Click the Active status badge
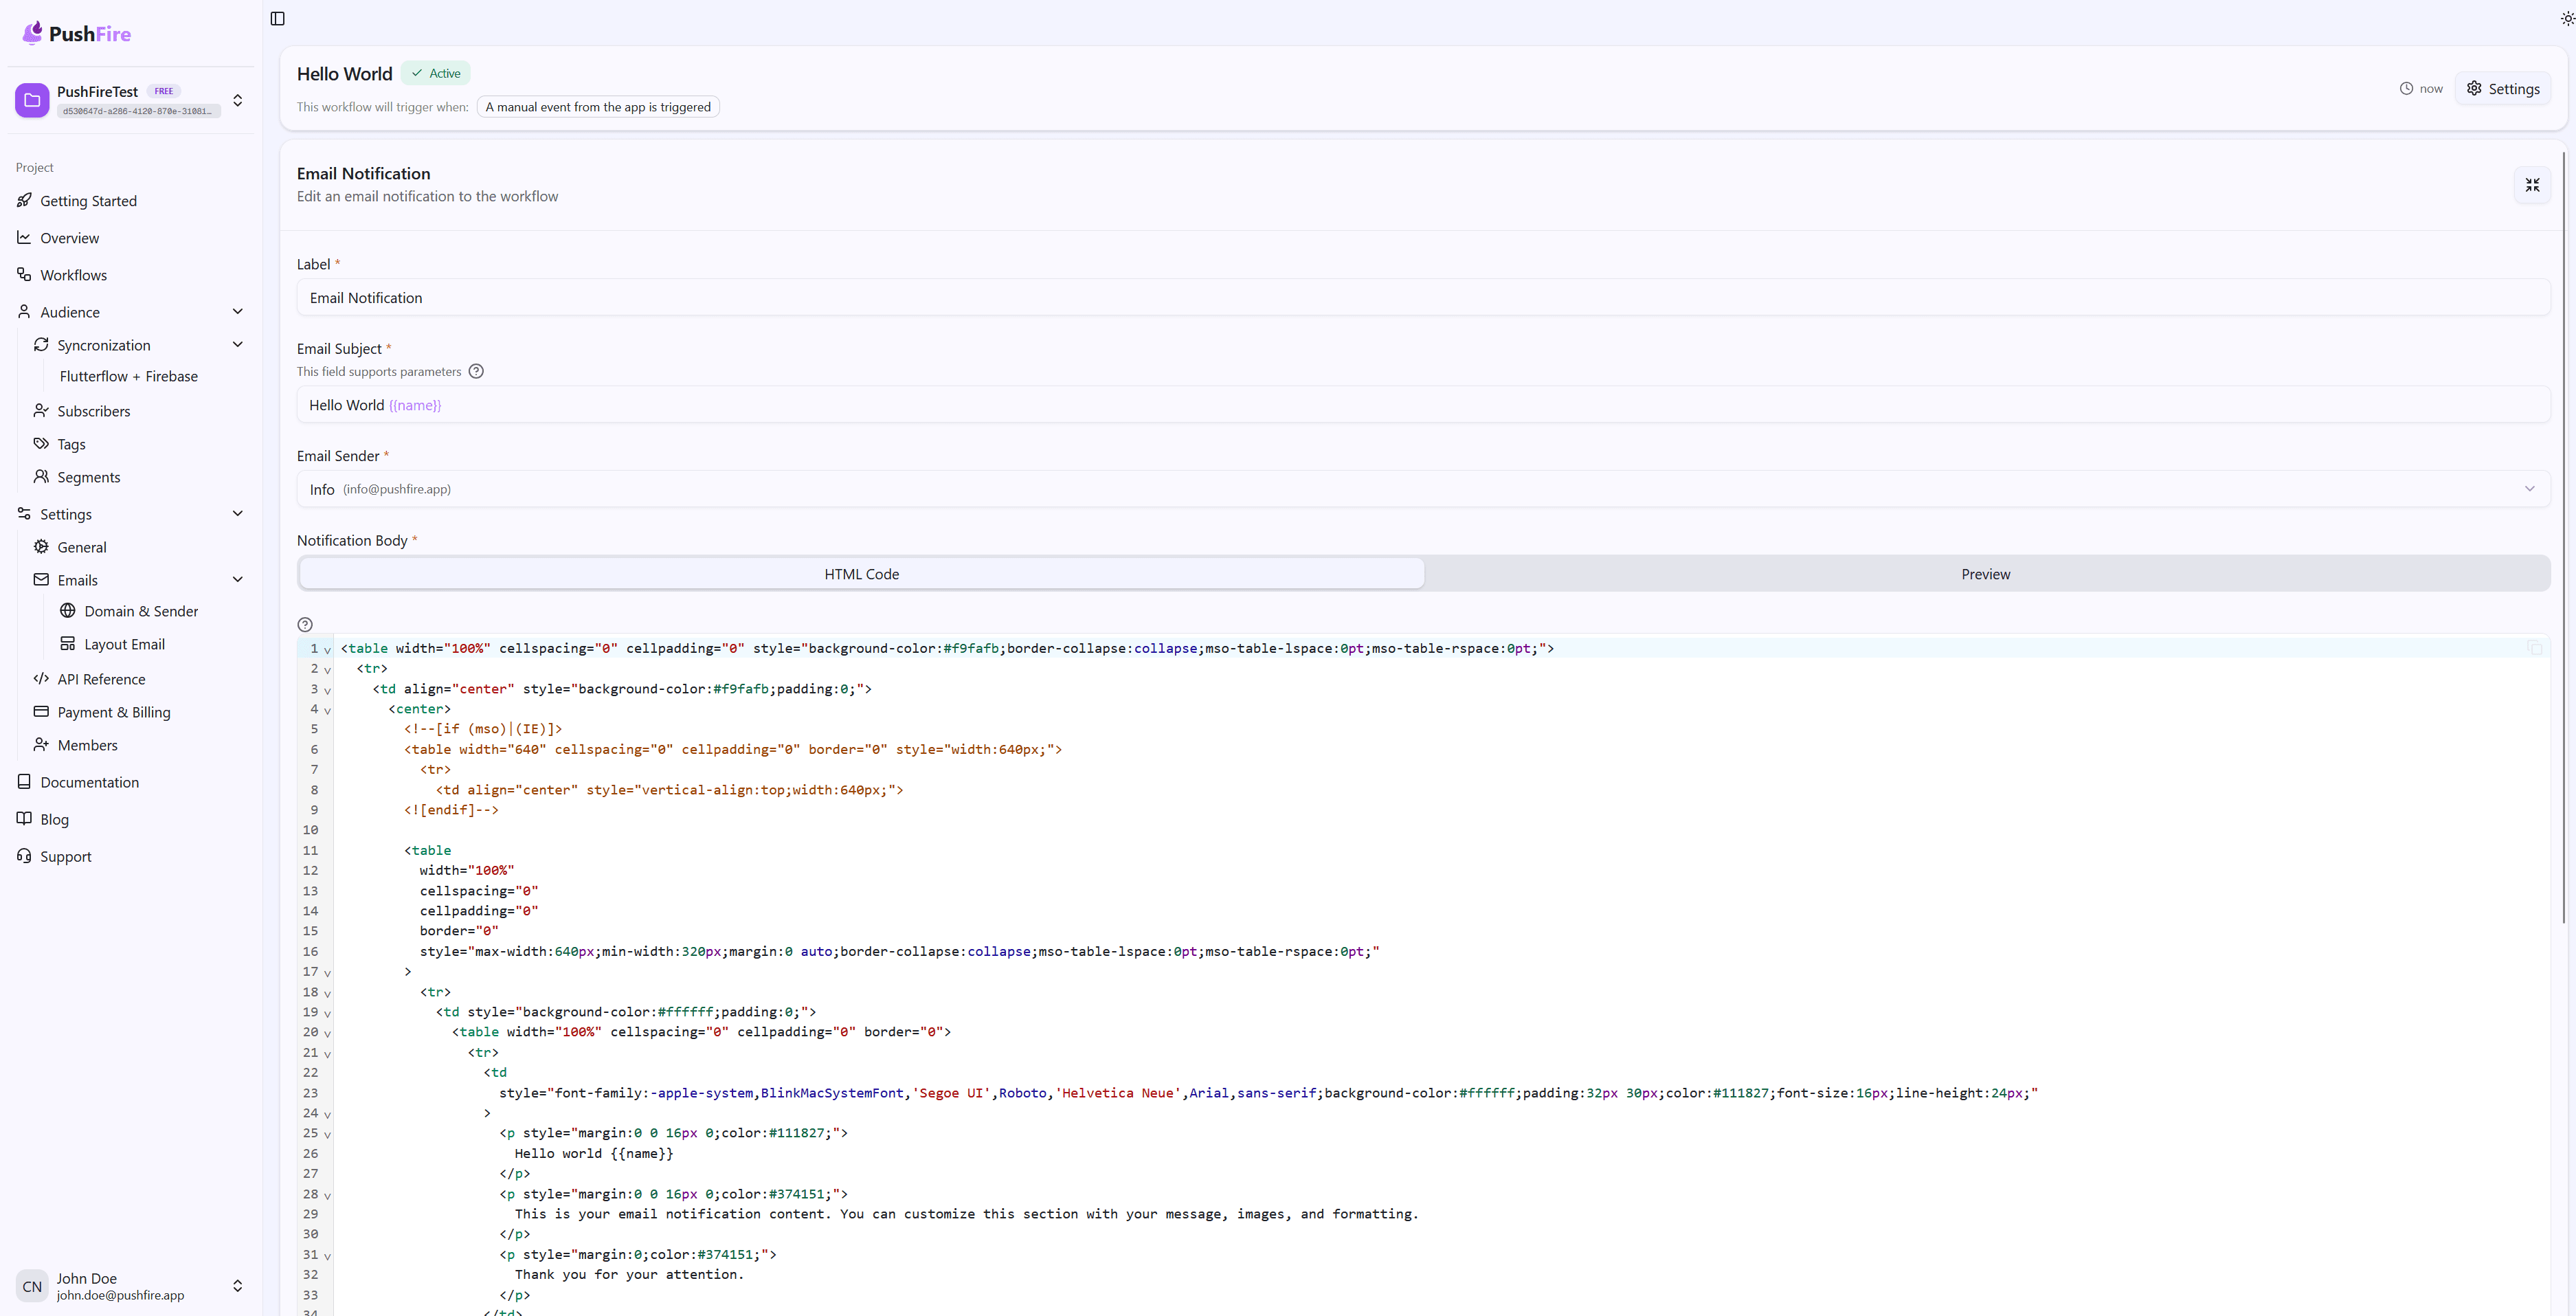Viewport: 2576px width, 1316px height. [435, 72]
